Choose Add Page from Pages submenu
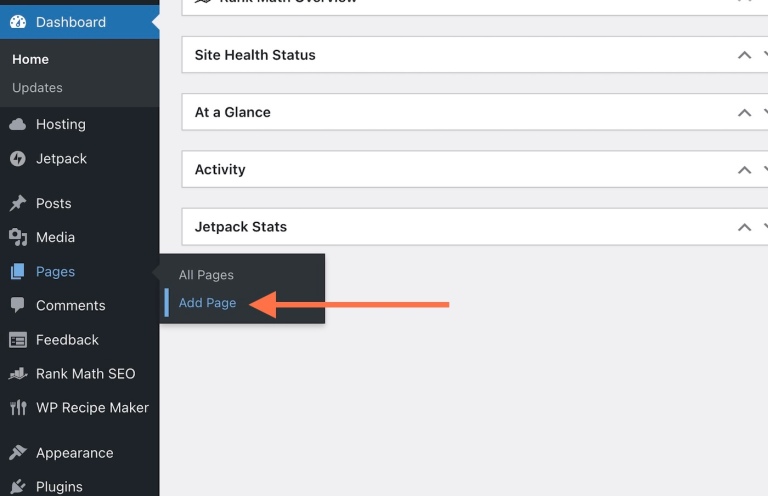 [x=207, y=303]
